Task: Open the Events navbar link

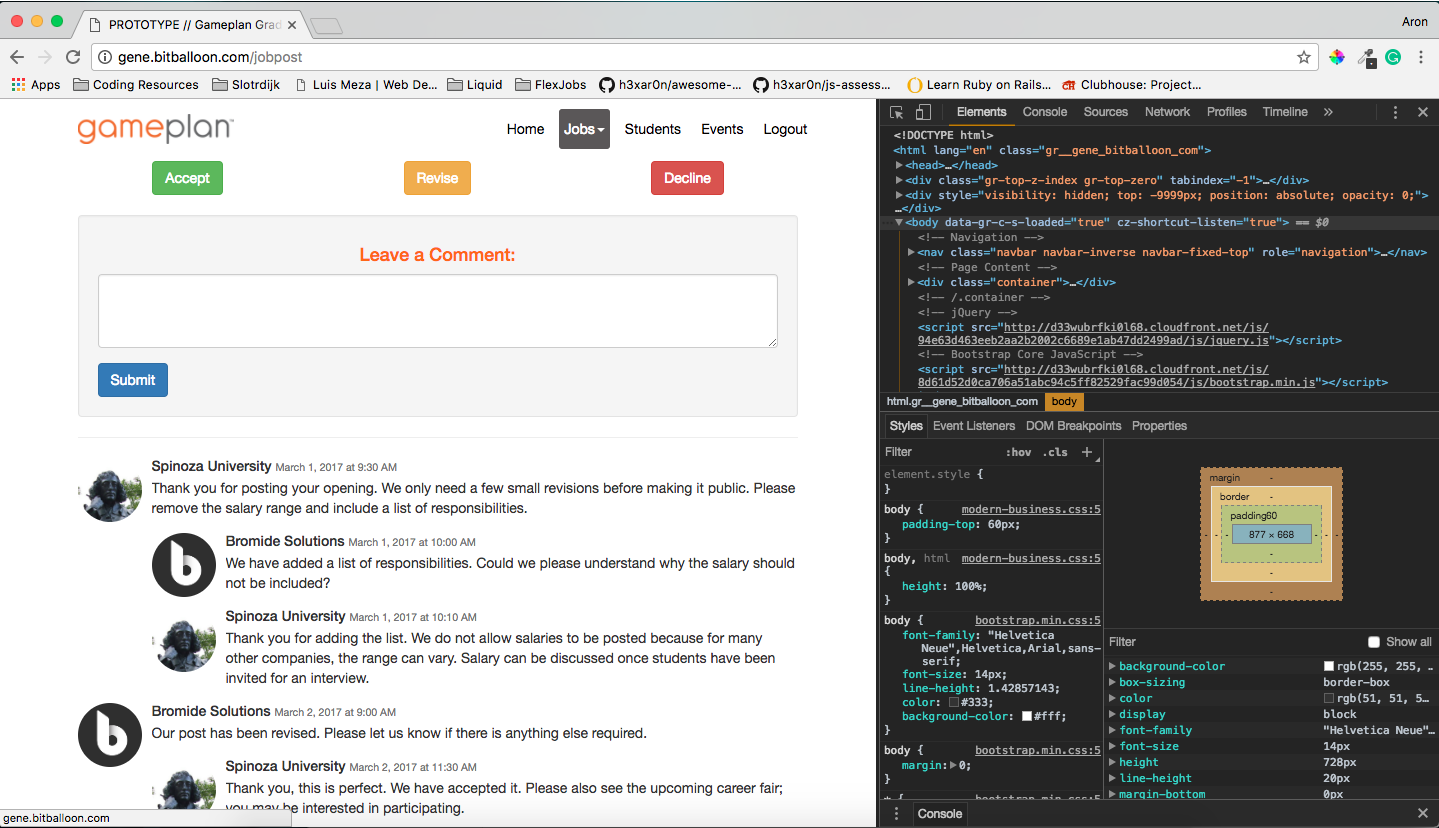Action: (722, 129)
